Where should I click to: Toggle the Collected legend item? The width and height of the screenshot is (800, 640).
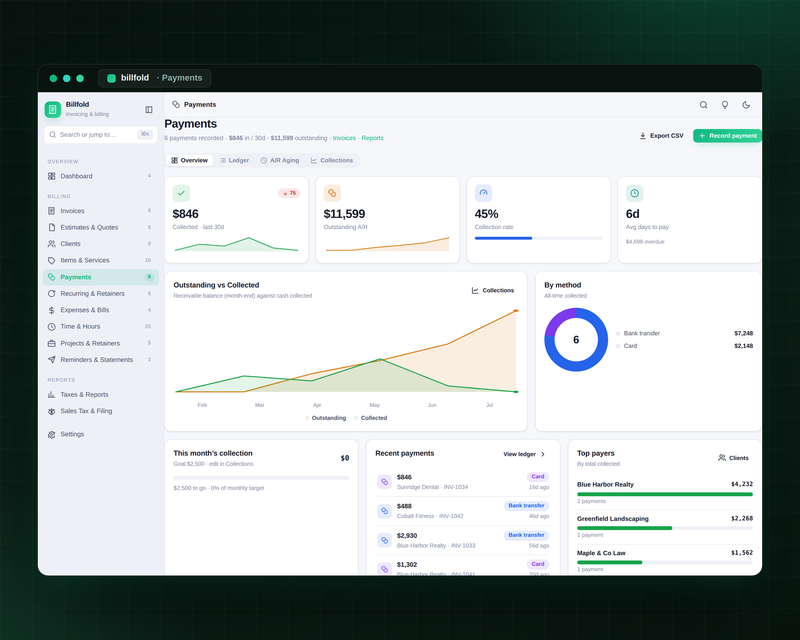pyautogui.click(x=370, y=418)
